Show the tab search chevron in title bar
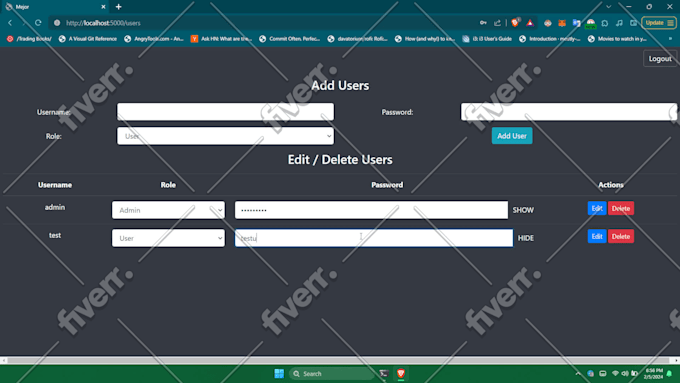 tap(608, 7)
